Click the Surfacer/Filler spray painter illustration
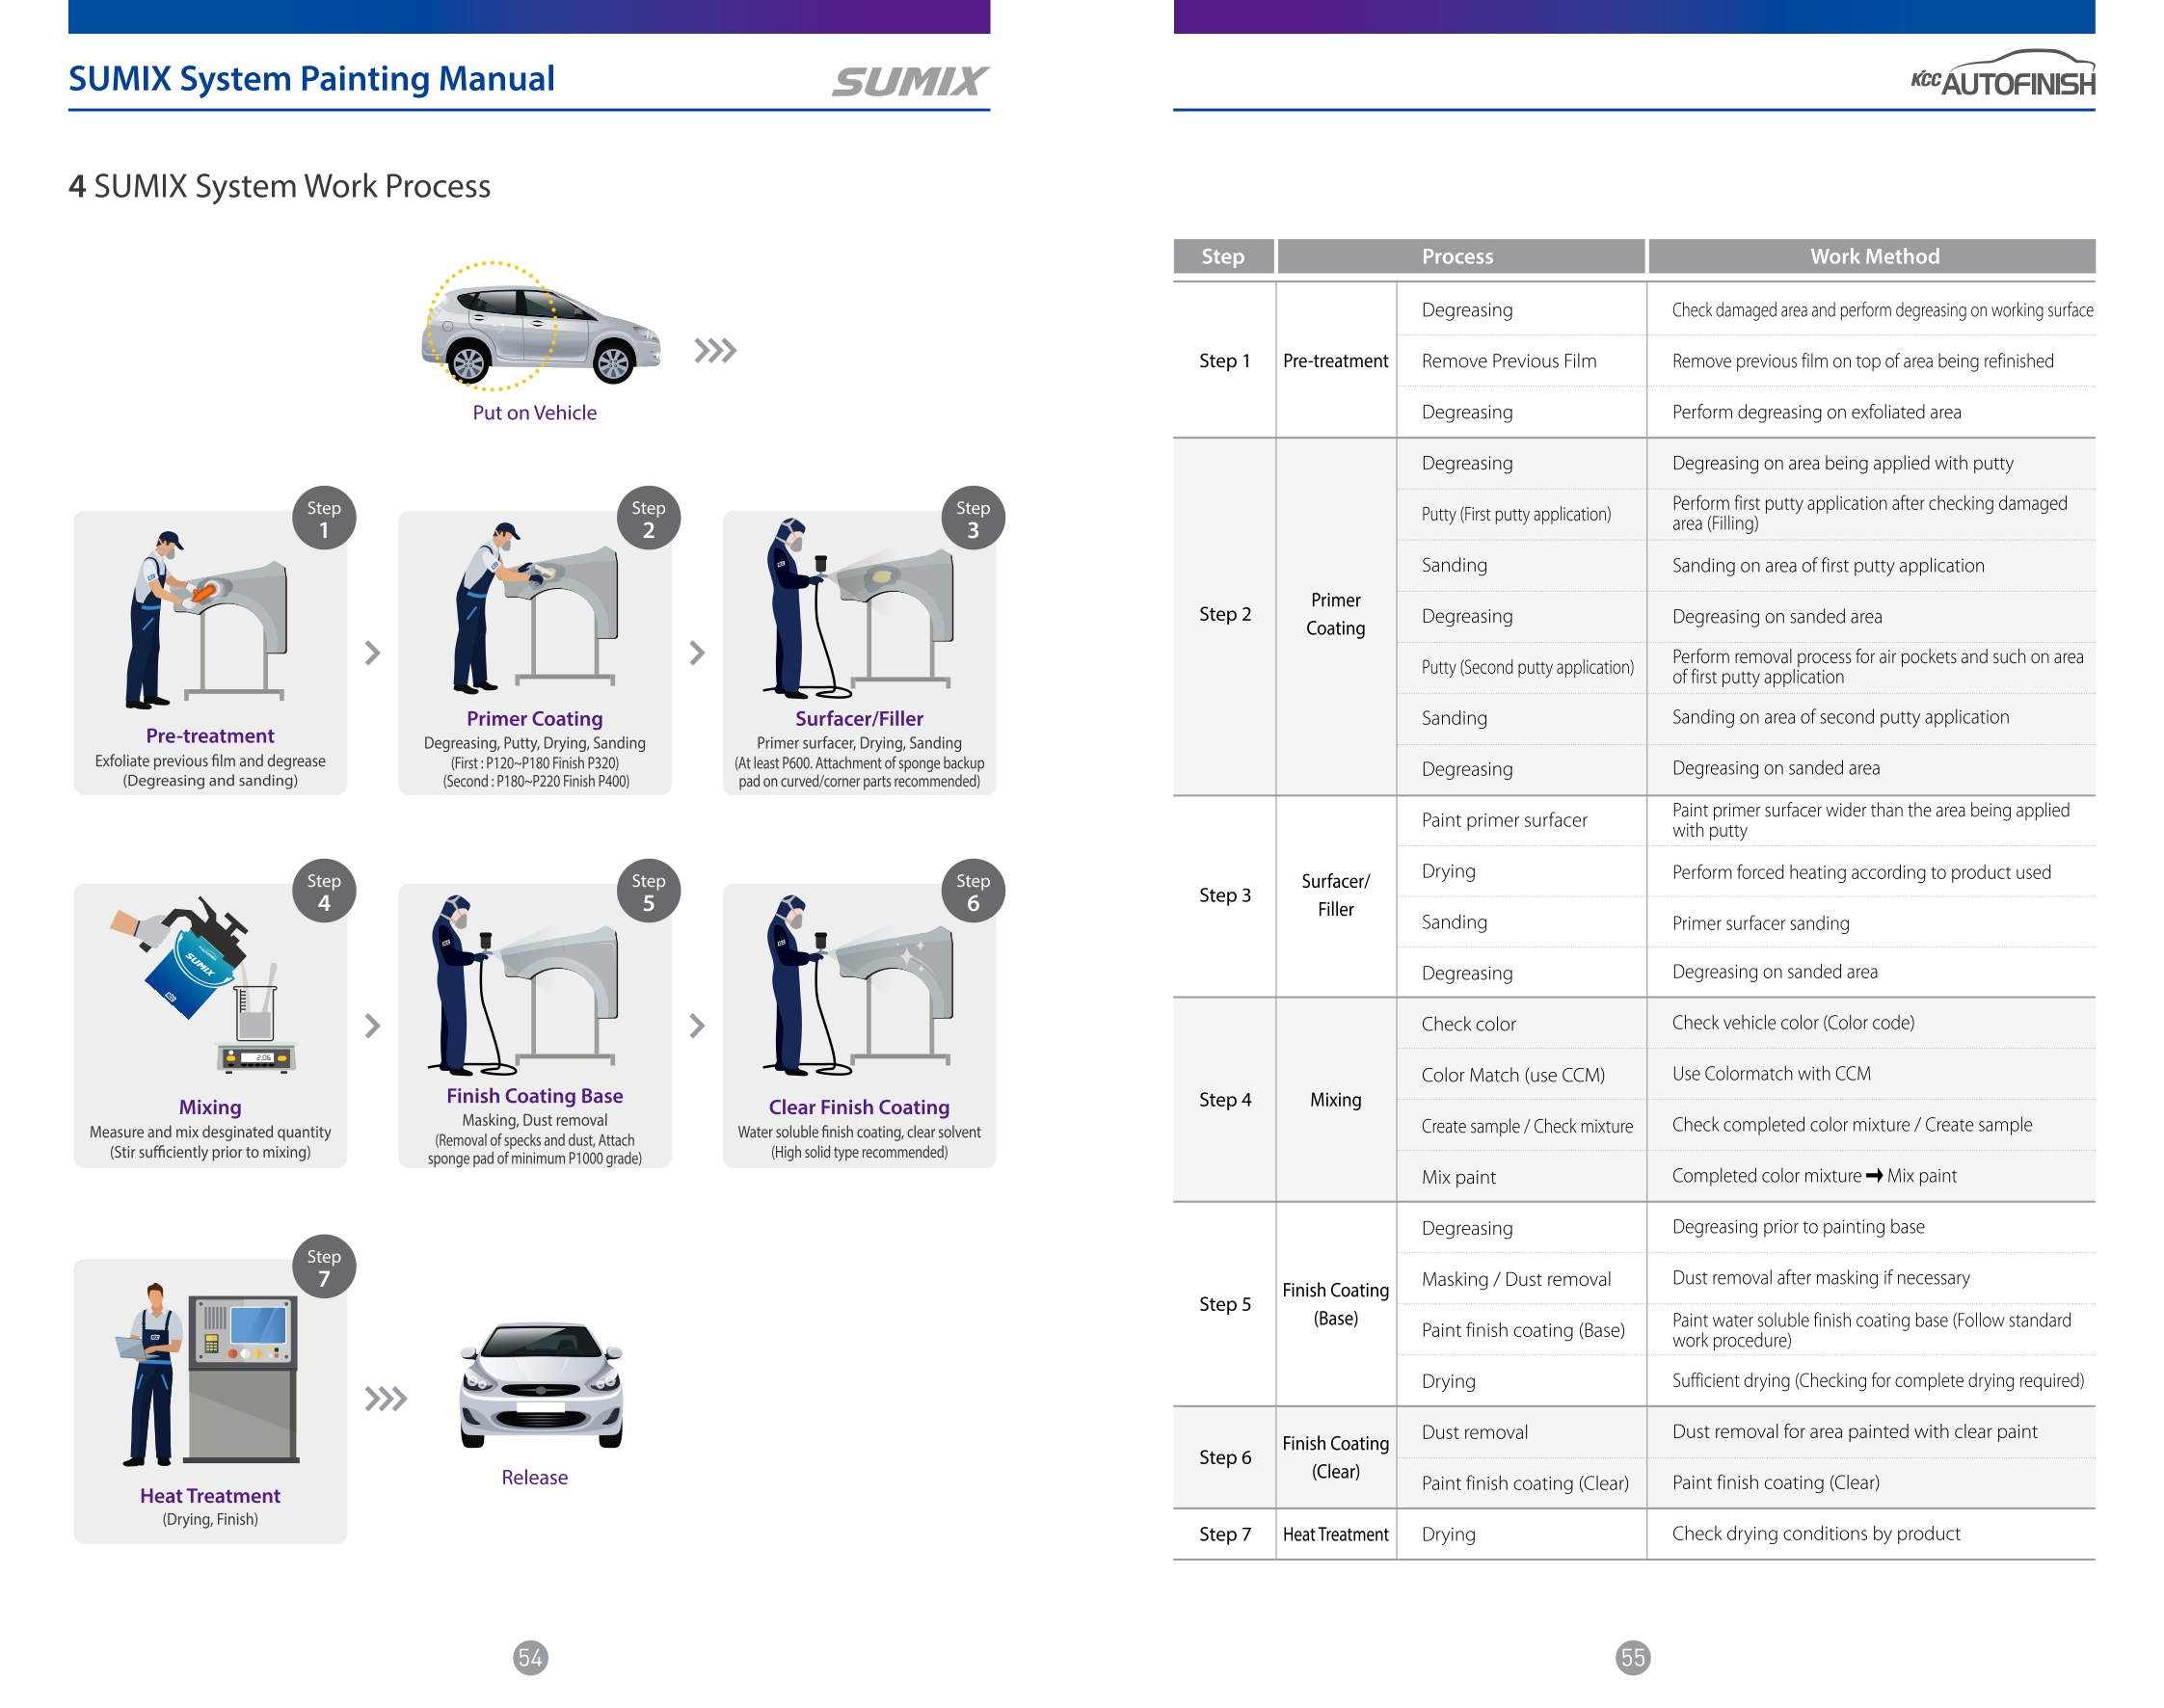The height and width of the screenshot is (1708, 2164). tap(860, 607)
